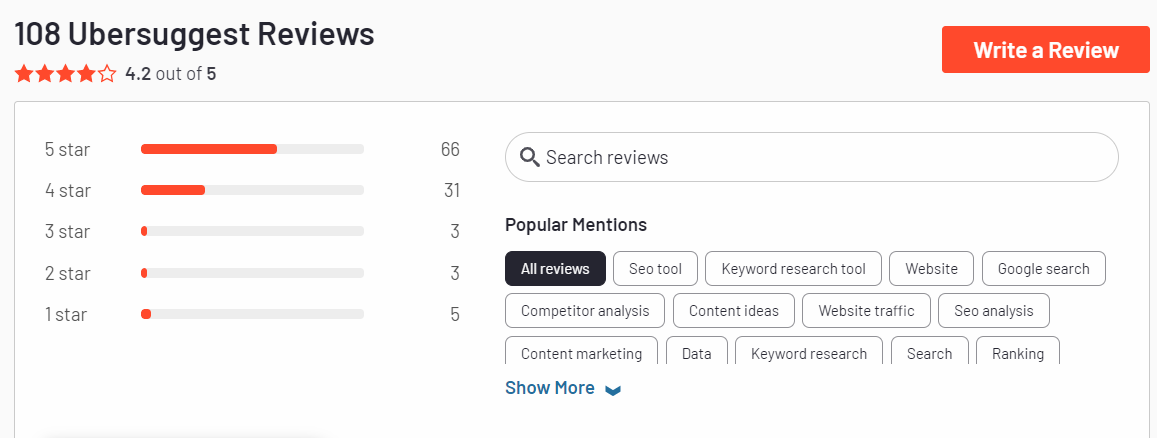This screenshot has width=1157, height=438.
Task: Click the star rating icons under title
Action: click(x=66, y=74)
